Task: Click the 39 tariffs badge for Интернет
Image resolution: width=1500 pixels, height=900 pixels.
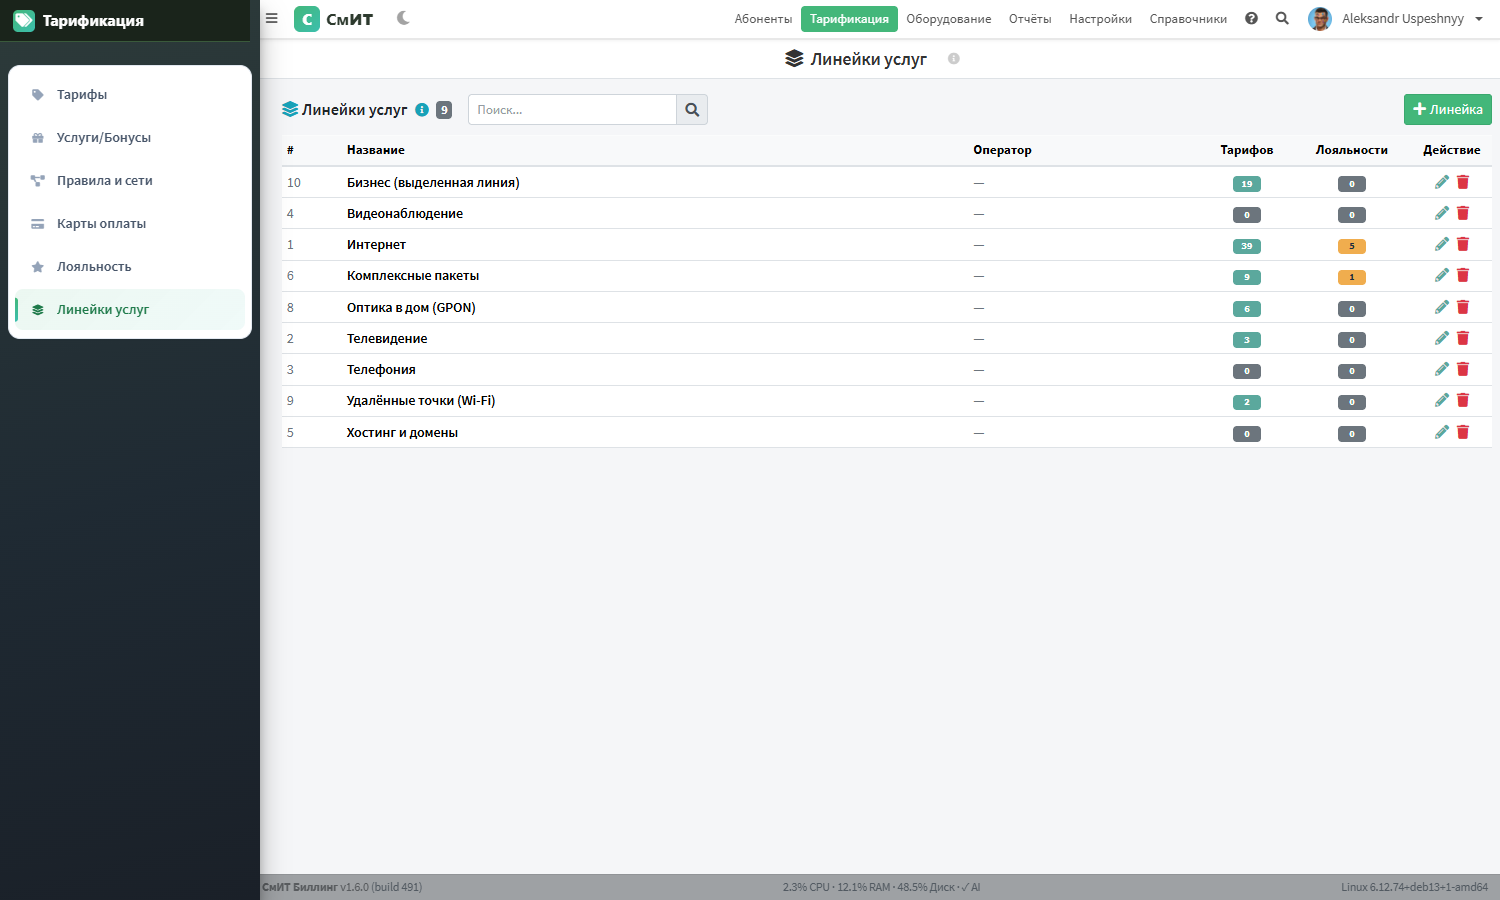Action: coord(1247,246)
